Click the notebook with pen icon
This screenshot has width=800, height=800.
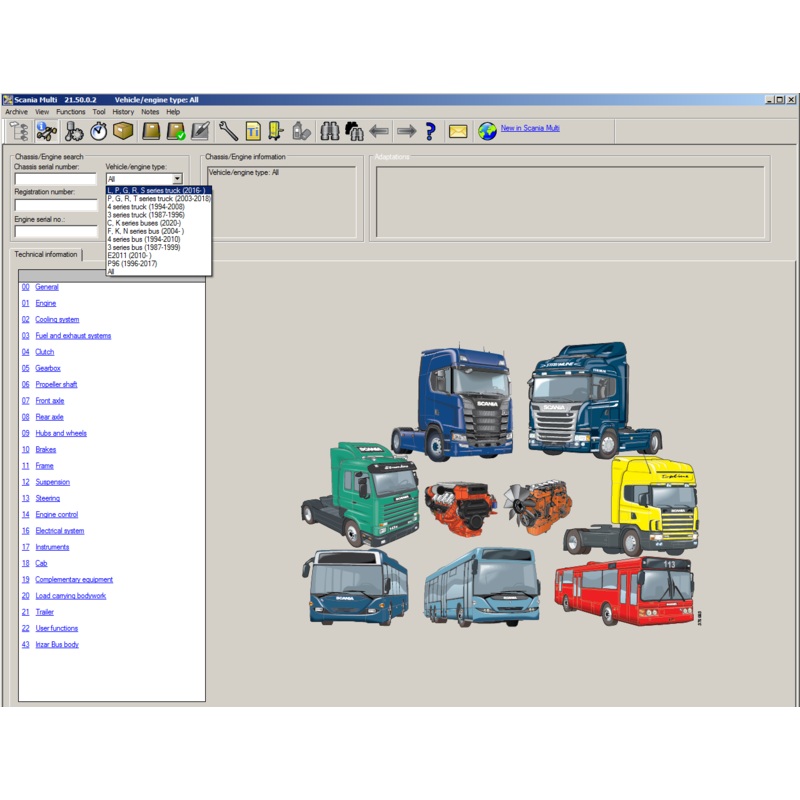pos(200,132)
